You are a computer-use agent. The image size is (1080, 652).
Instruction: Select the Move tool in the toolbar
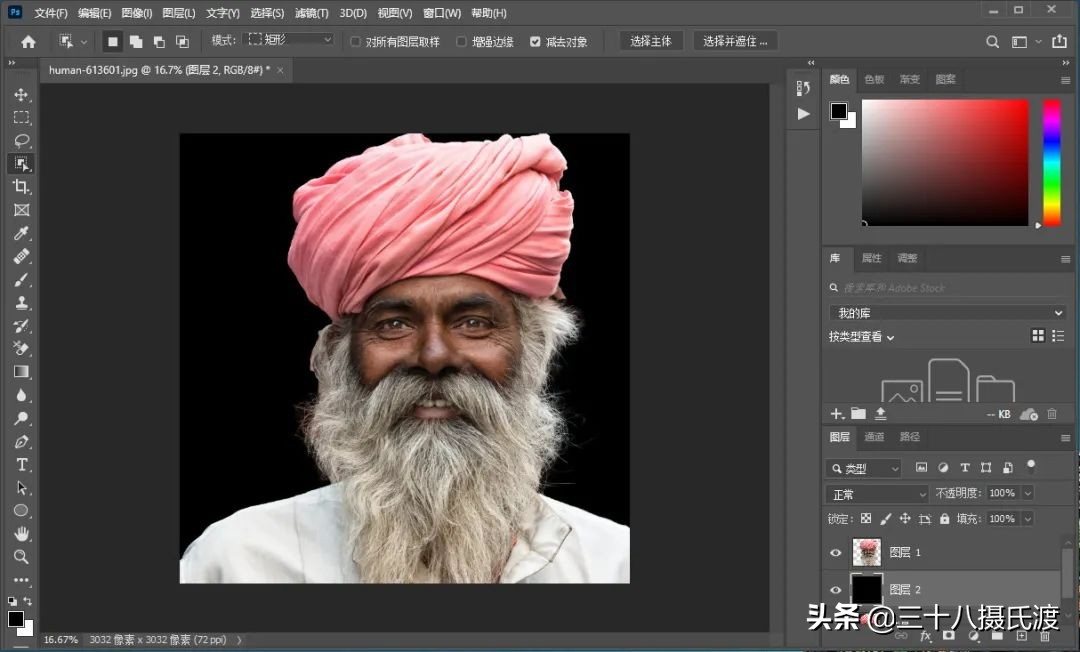coord(22,94)
